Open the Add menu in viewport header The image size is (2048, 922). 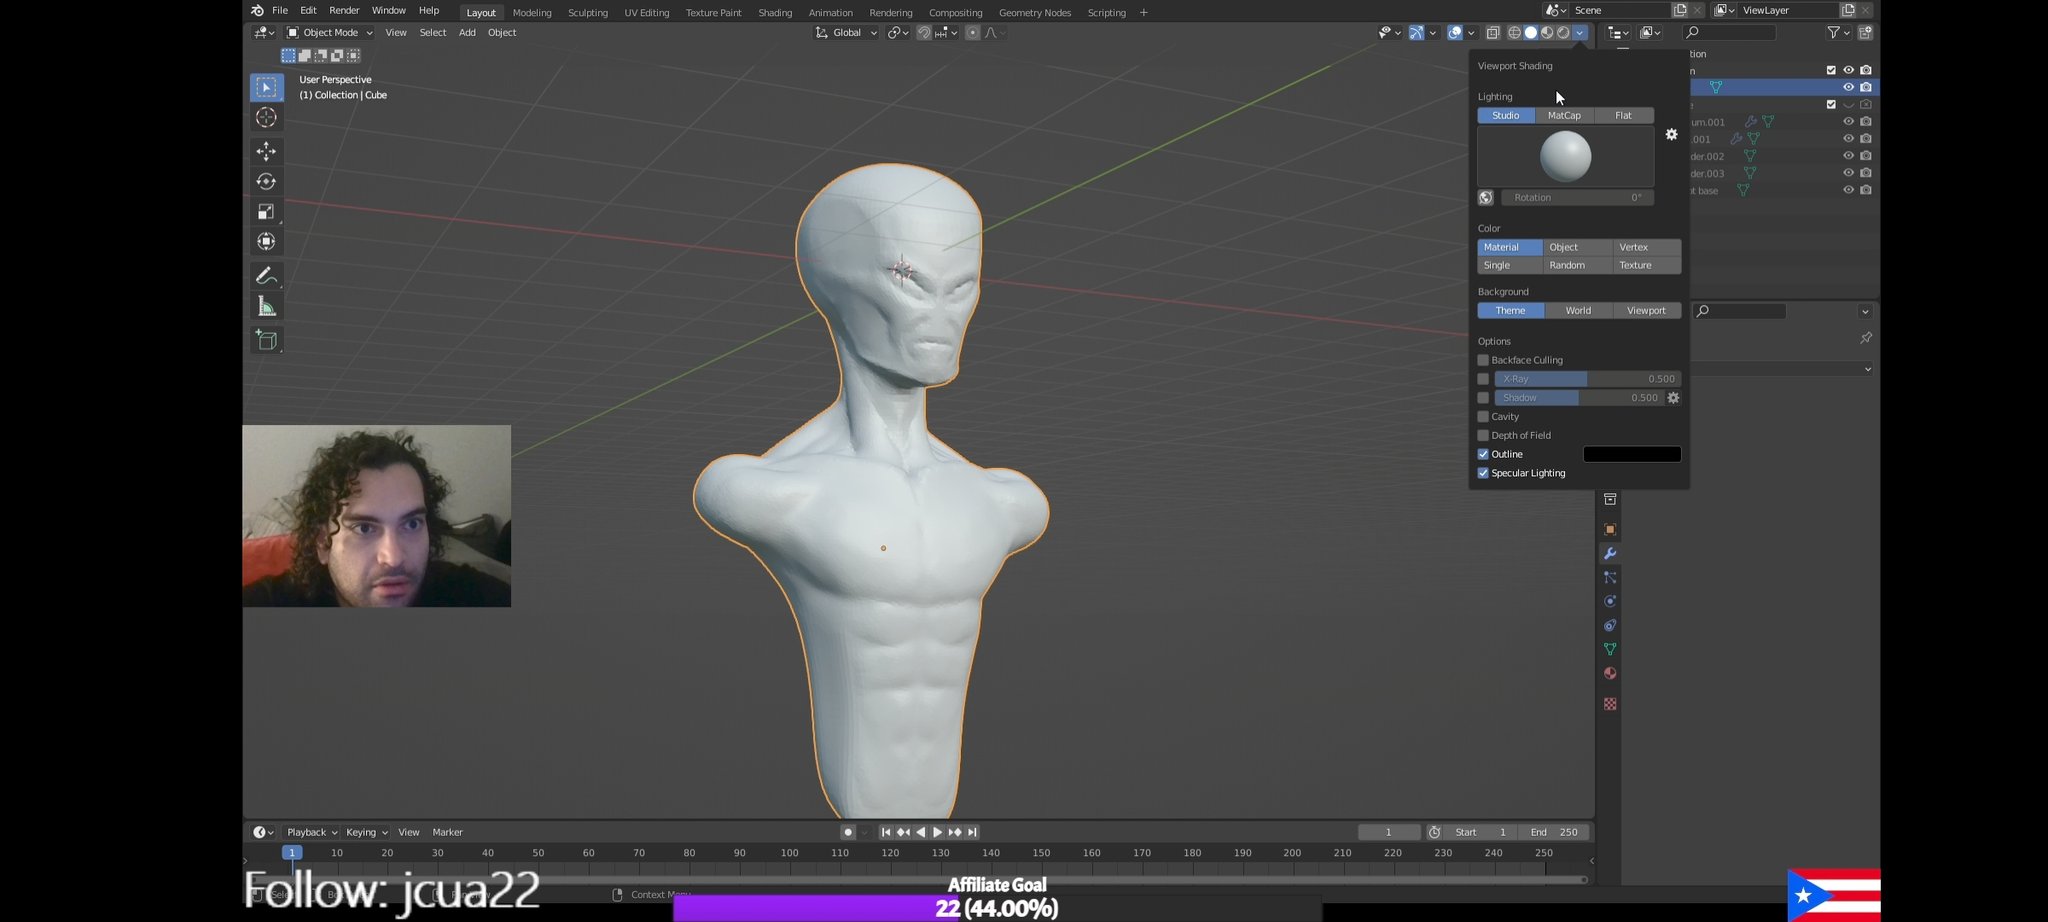(467, 33)
